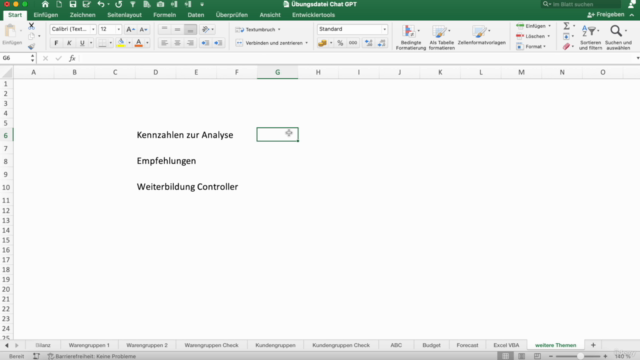Open Bedingte Formatierung
Screen dimensions: 640x360
411,37
